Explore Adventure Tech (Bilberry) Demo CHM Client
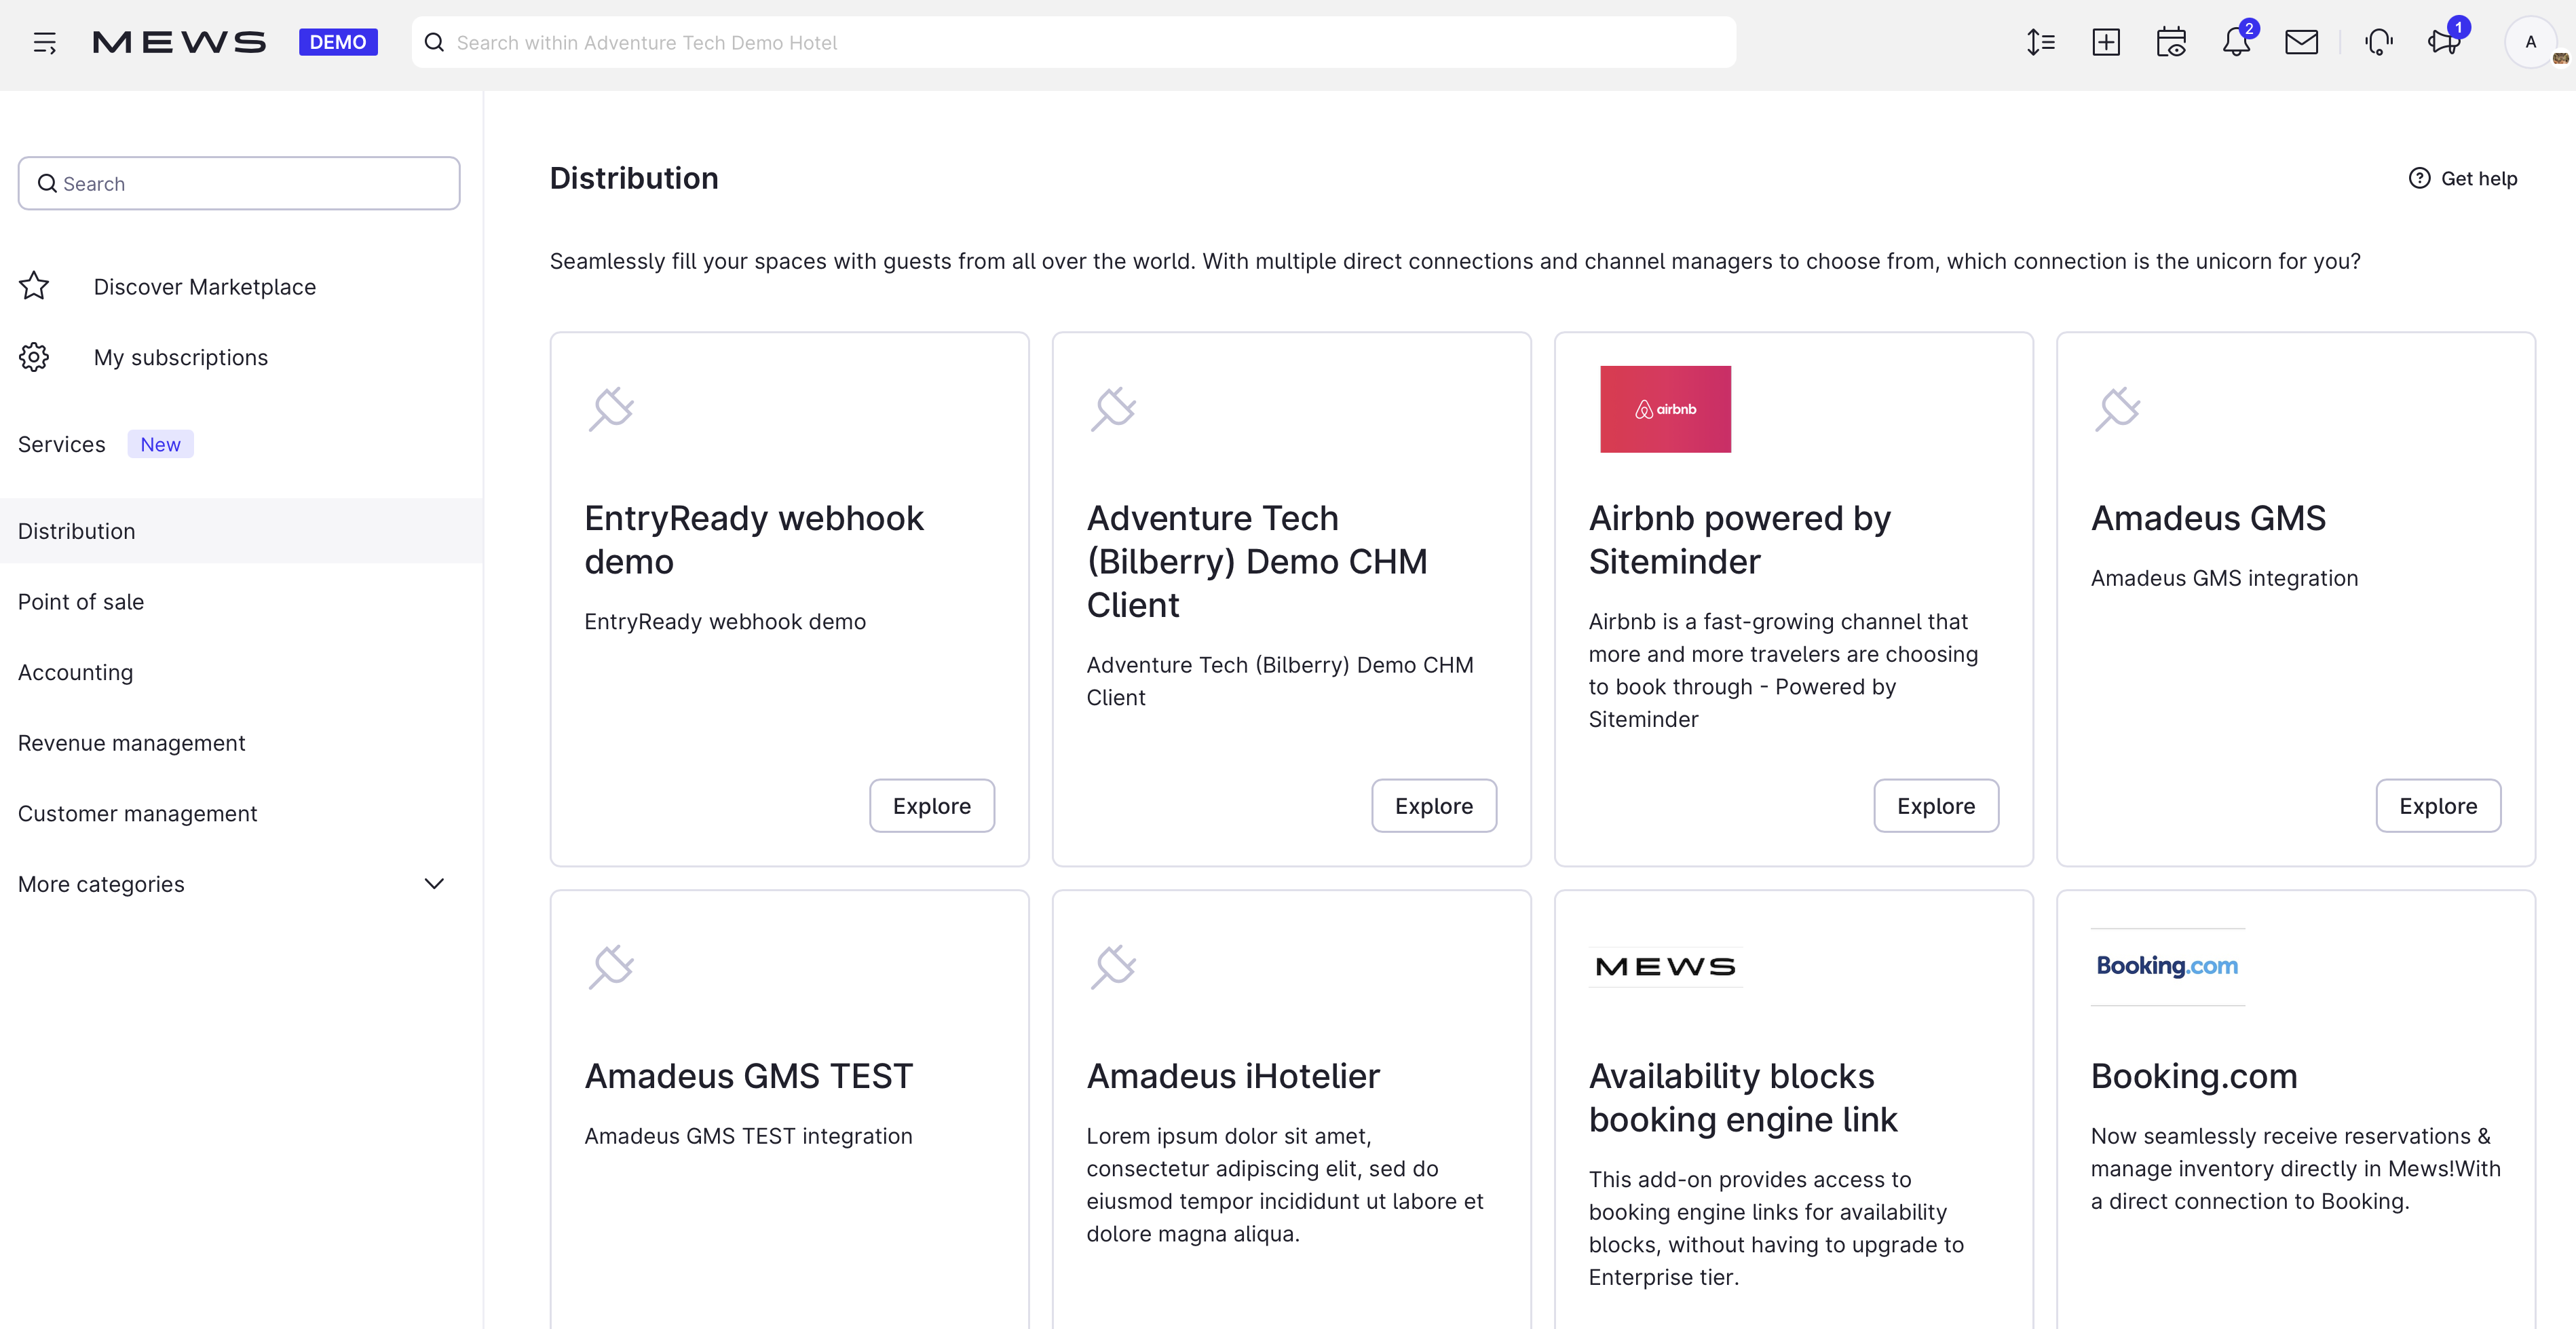 1434,805
